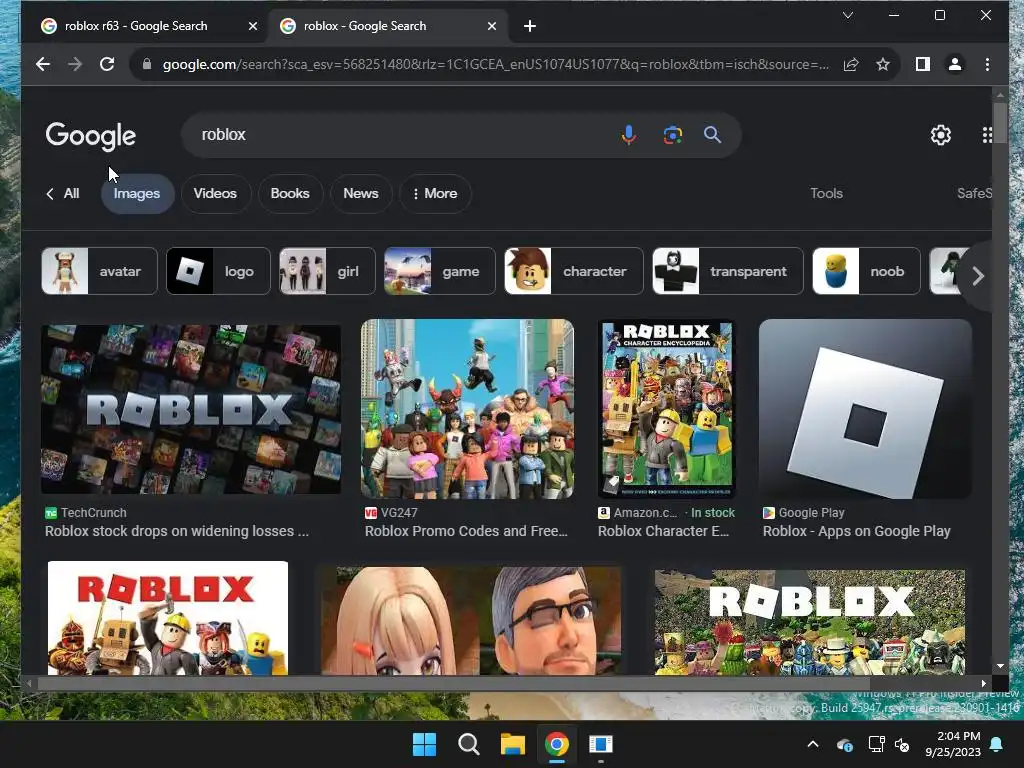The width and height of the screenshot is (1024, 768).
Task: Close the 'roblox - Google Search' tab
Action: coord(492,26)
